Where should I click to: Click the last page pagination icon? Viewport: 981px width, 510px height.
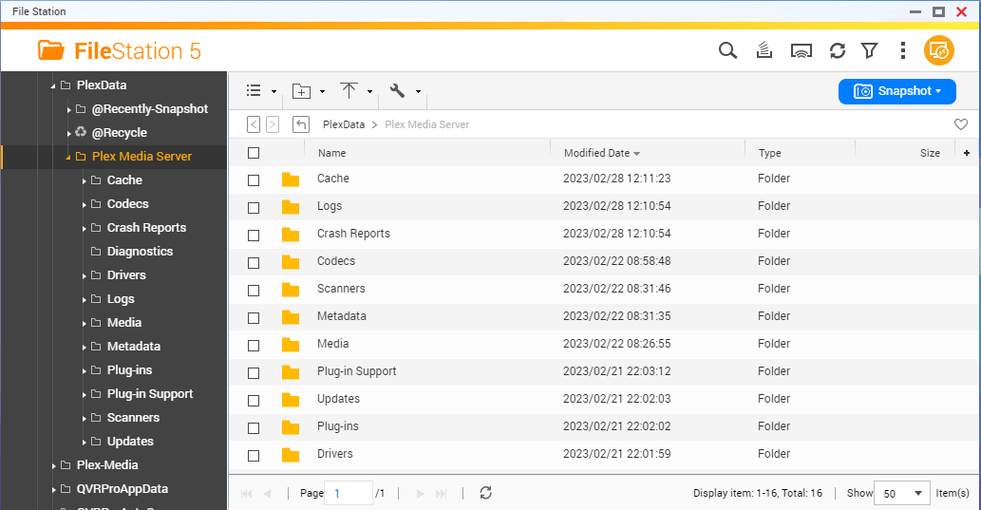coord(441,494)
